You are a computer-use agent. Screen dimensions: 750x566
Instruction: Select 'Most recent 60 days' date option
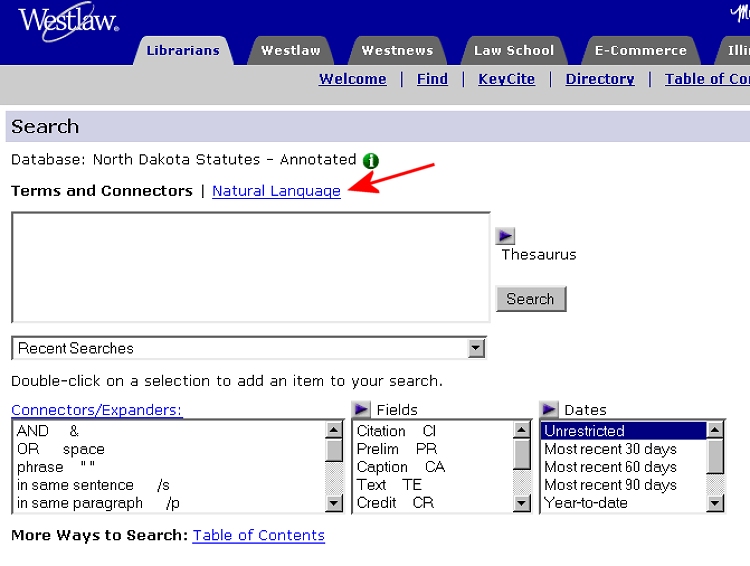(x=624, y=467)
